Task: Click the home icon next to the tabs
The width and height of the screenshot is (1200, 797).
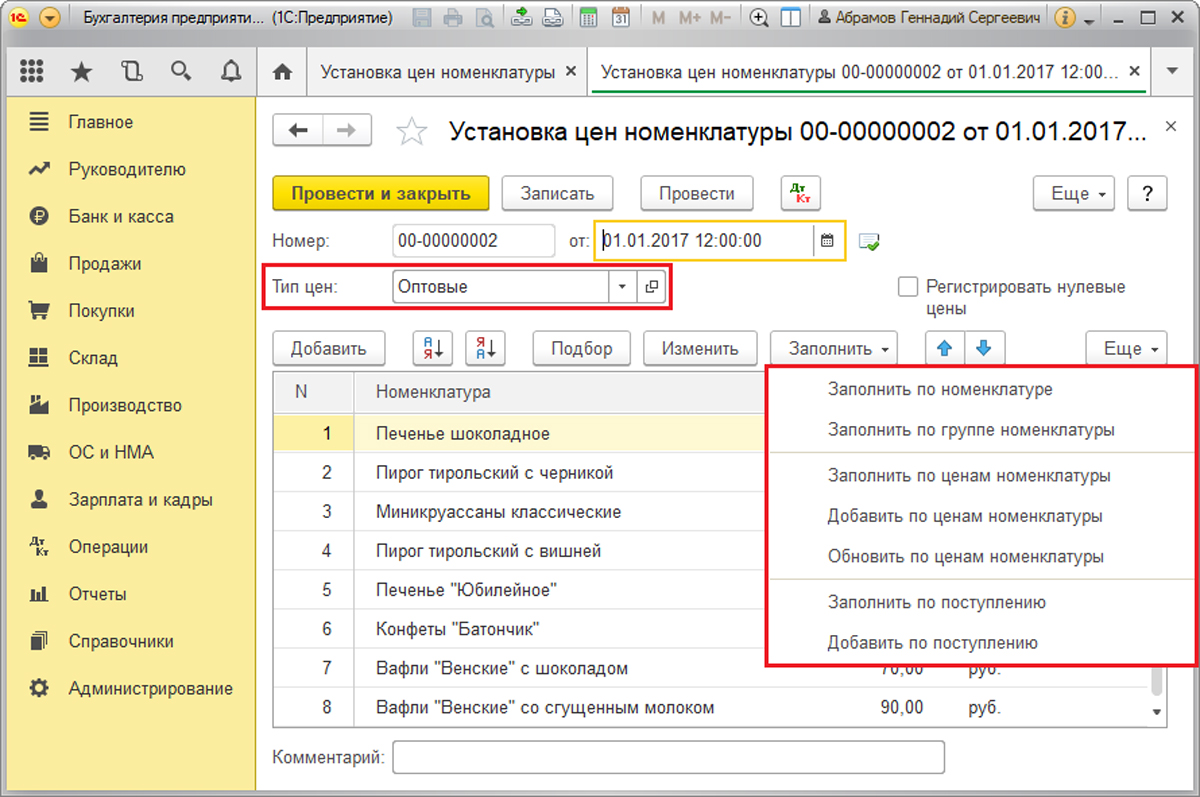Action: tap(282, 71)
